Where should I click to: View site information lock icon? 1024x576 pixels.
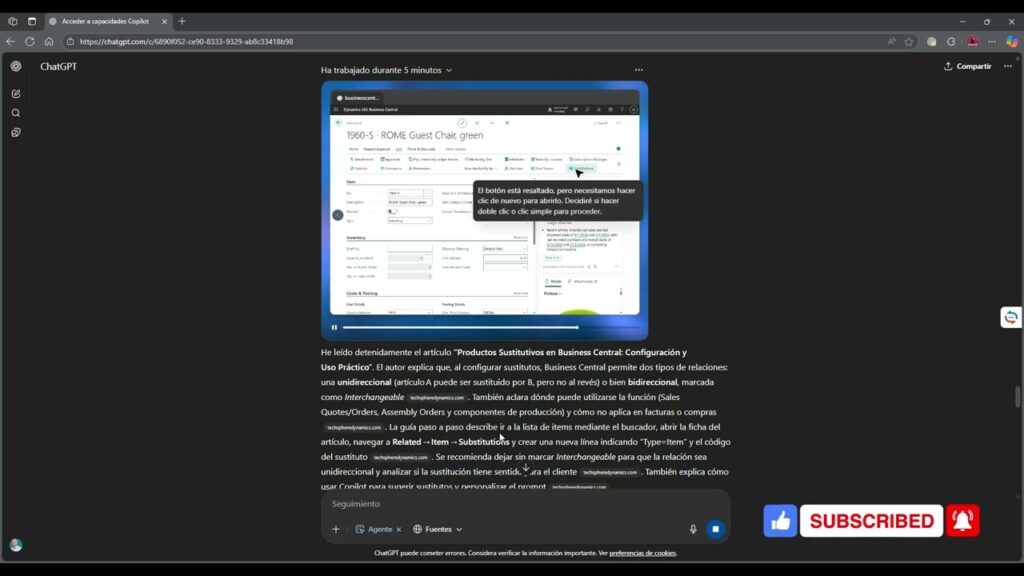(x=71, y=42)
